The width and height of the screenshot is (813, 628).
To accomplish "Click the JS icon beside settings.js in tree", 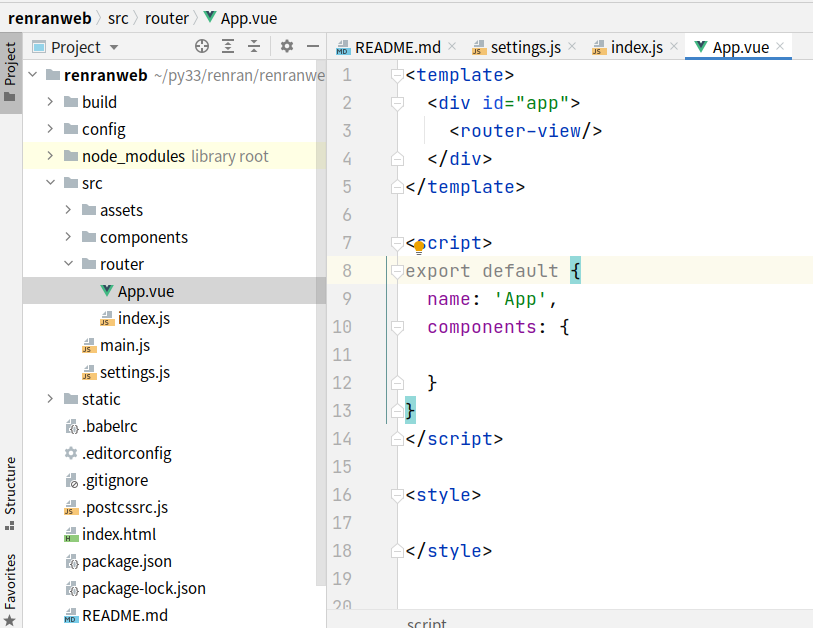I will point(89,372).
